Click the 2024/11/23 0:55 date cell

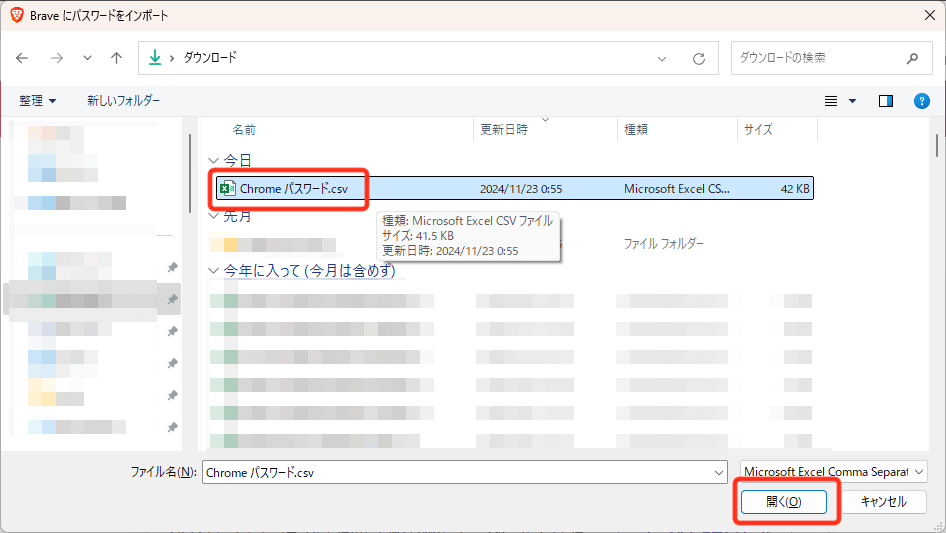tap(521, 189)
